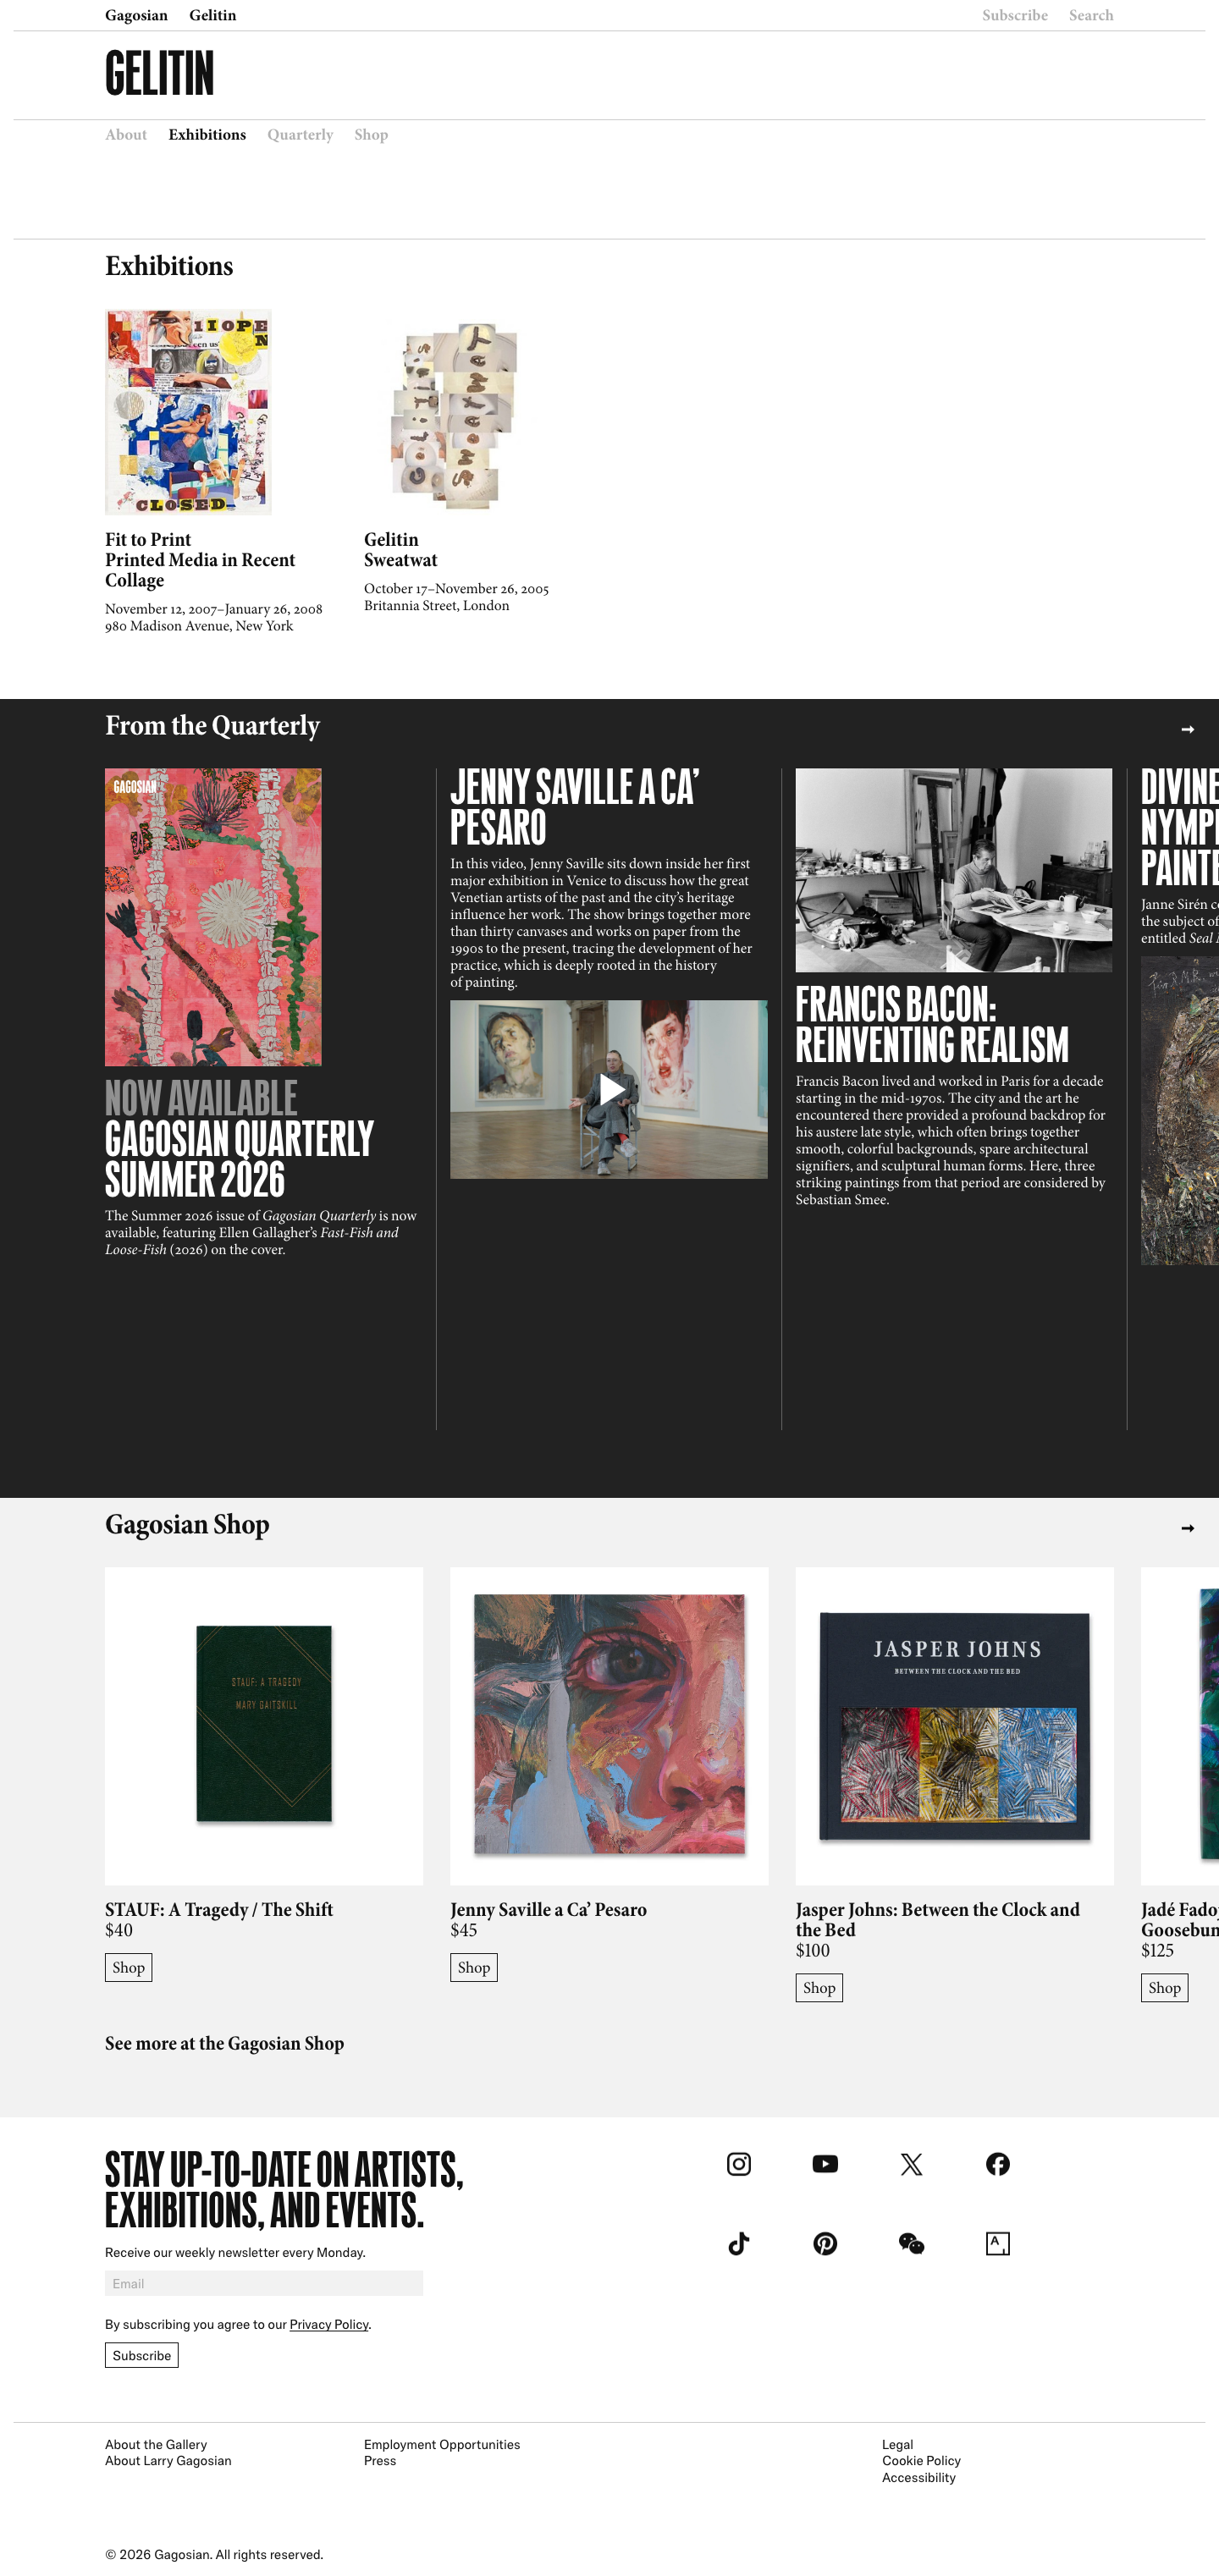Visit Gagosian's X (Twitter) profile icon
Image resolution: width=1219 pixels, height=2576 pixels.
tap(911, 2164)
